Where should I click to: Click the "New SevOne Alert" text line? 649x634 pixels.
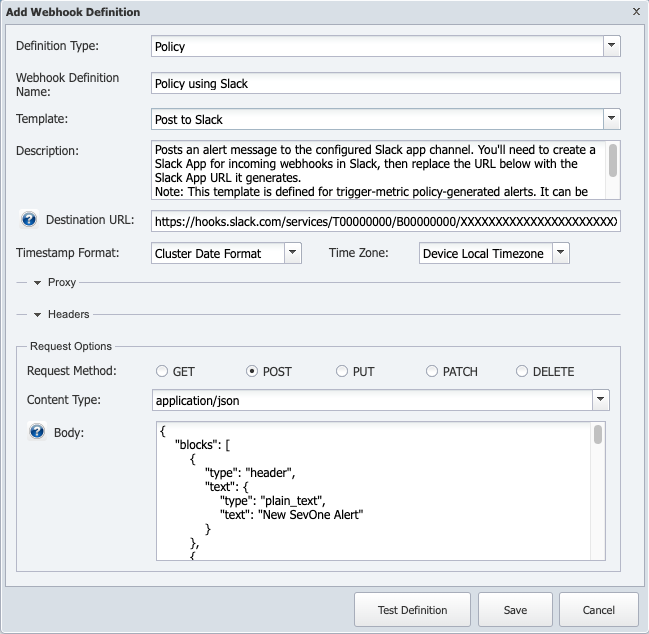(291, 515)
